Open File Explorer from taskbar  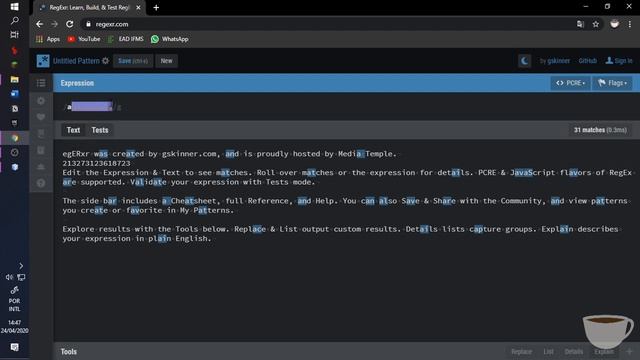[14, 79]
